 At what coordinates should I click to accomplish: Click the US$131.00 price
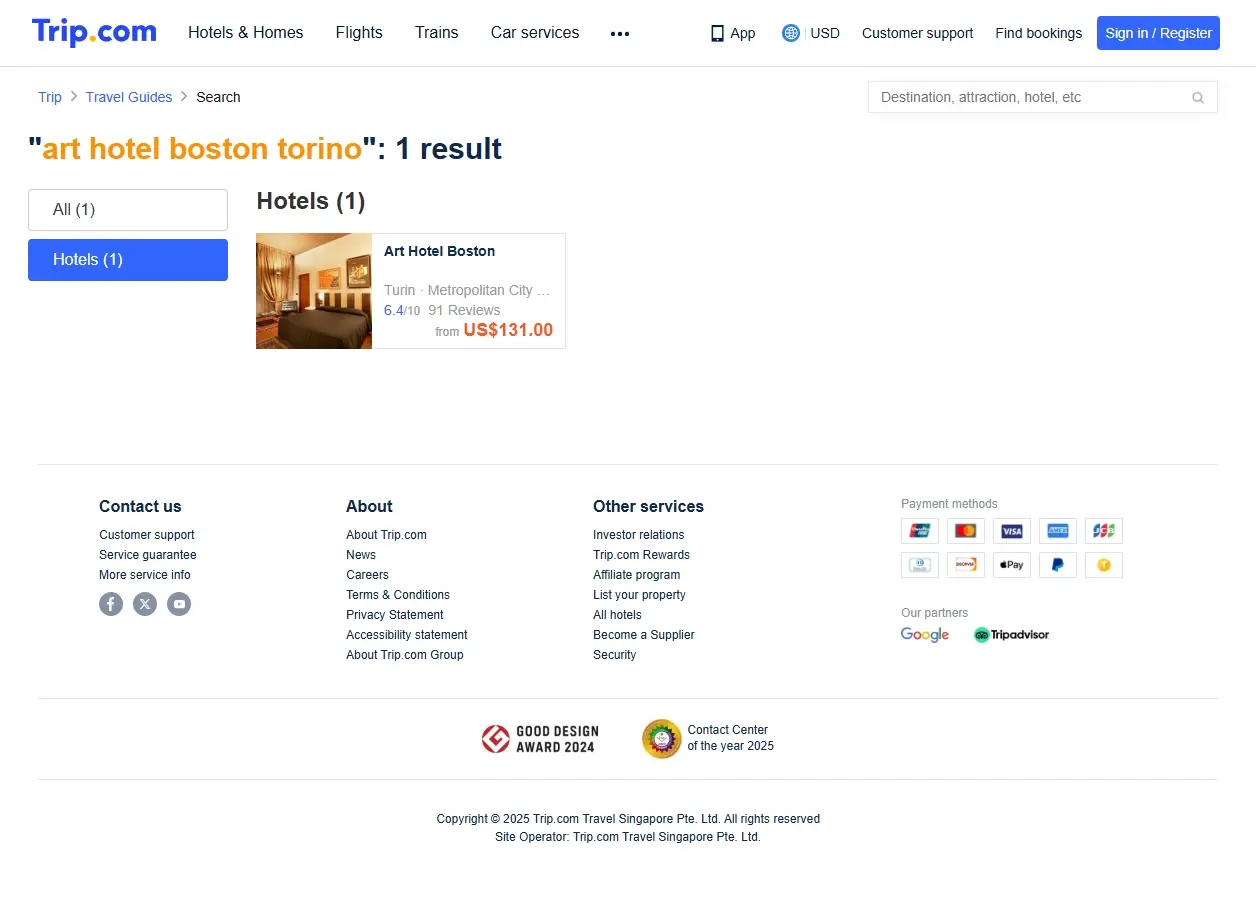[508, 330]
